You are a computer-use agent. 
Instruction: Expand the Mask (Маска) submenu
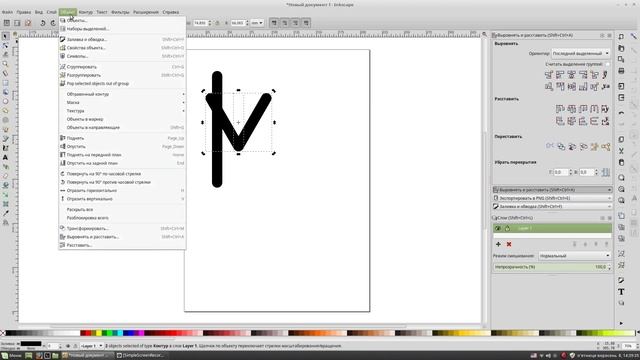point(122,102)
